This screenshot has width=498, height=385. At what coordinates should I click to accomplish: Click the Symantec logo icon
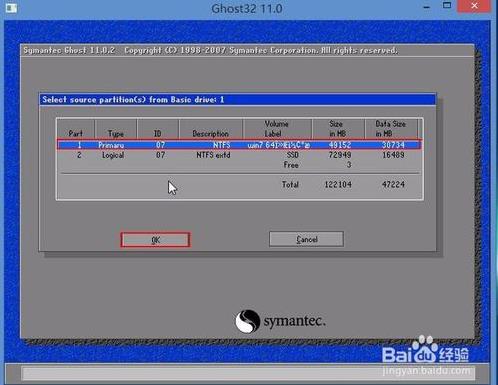(x=247, y=321)
